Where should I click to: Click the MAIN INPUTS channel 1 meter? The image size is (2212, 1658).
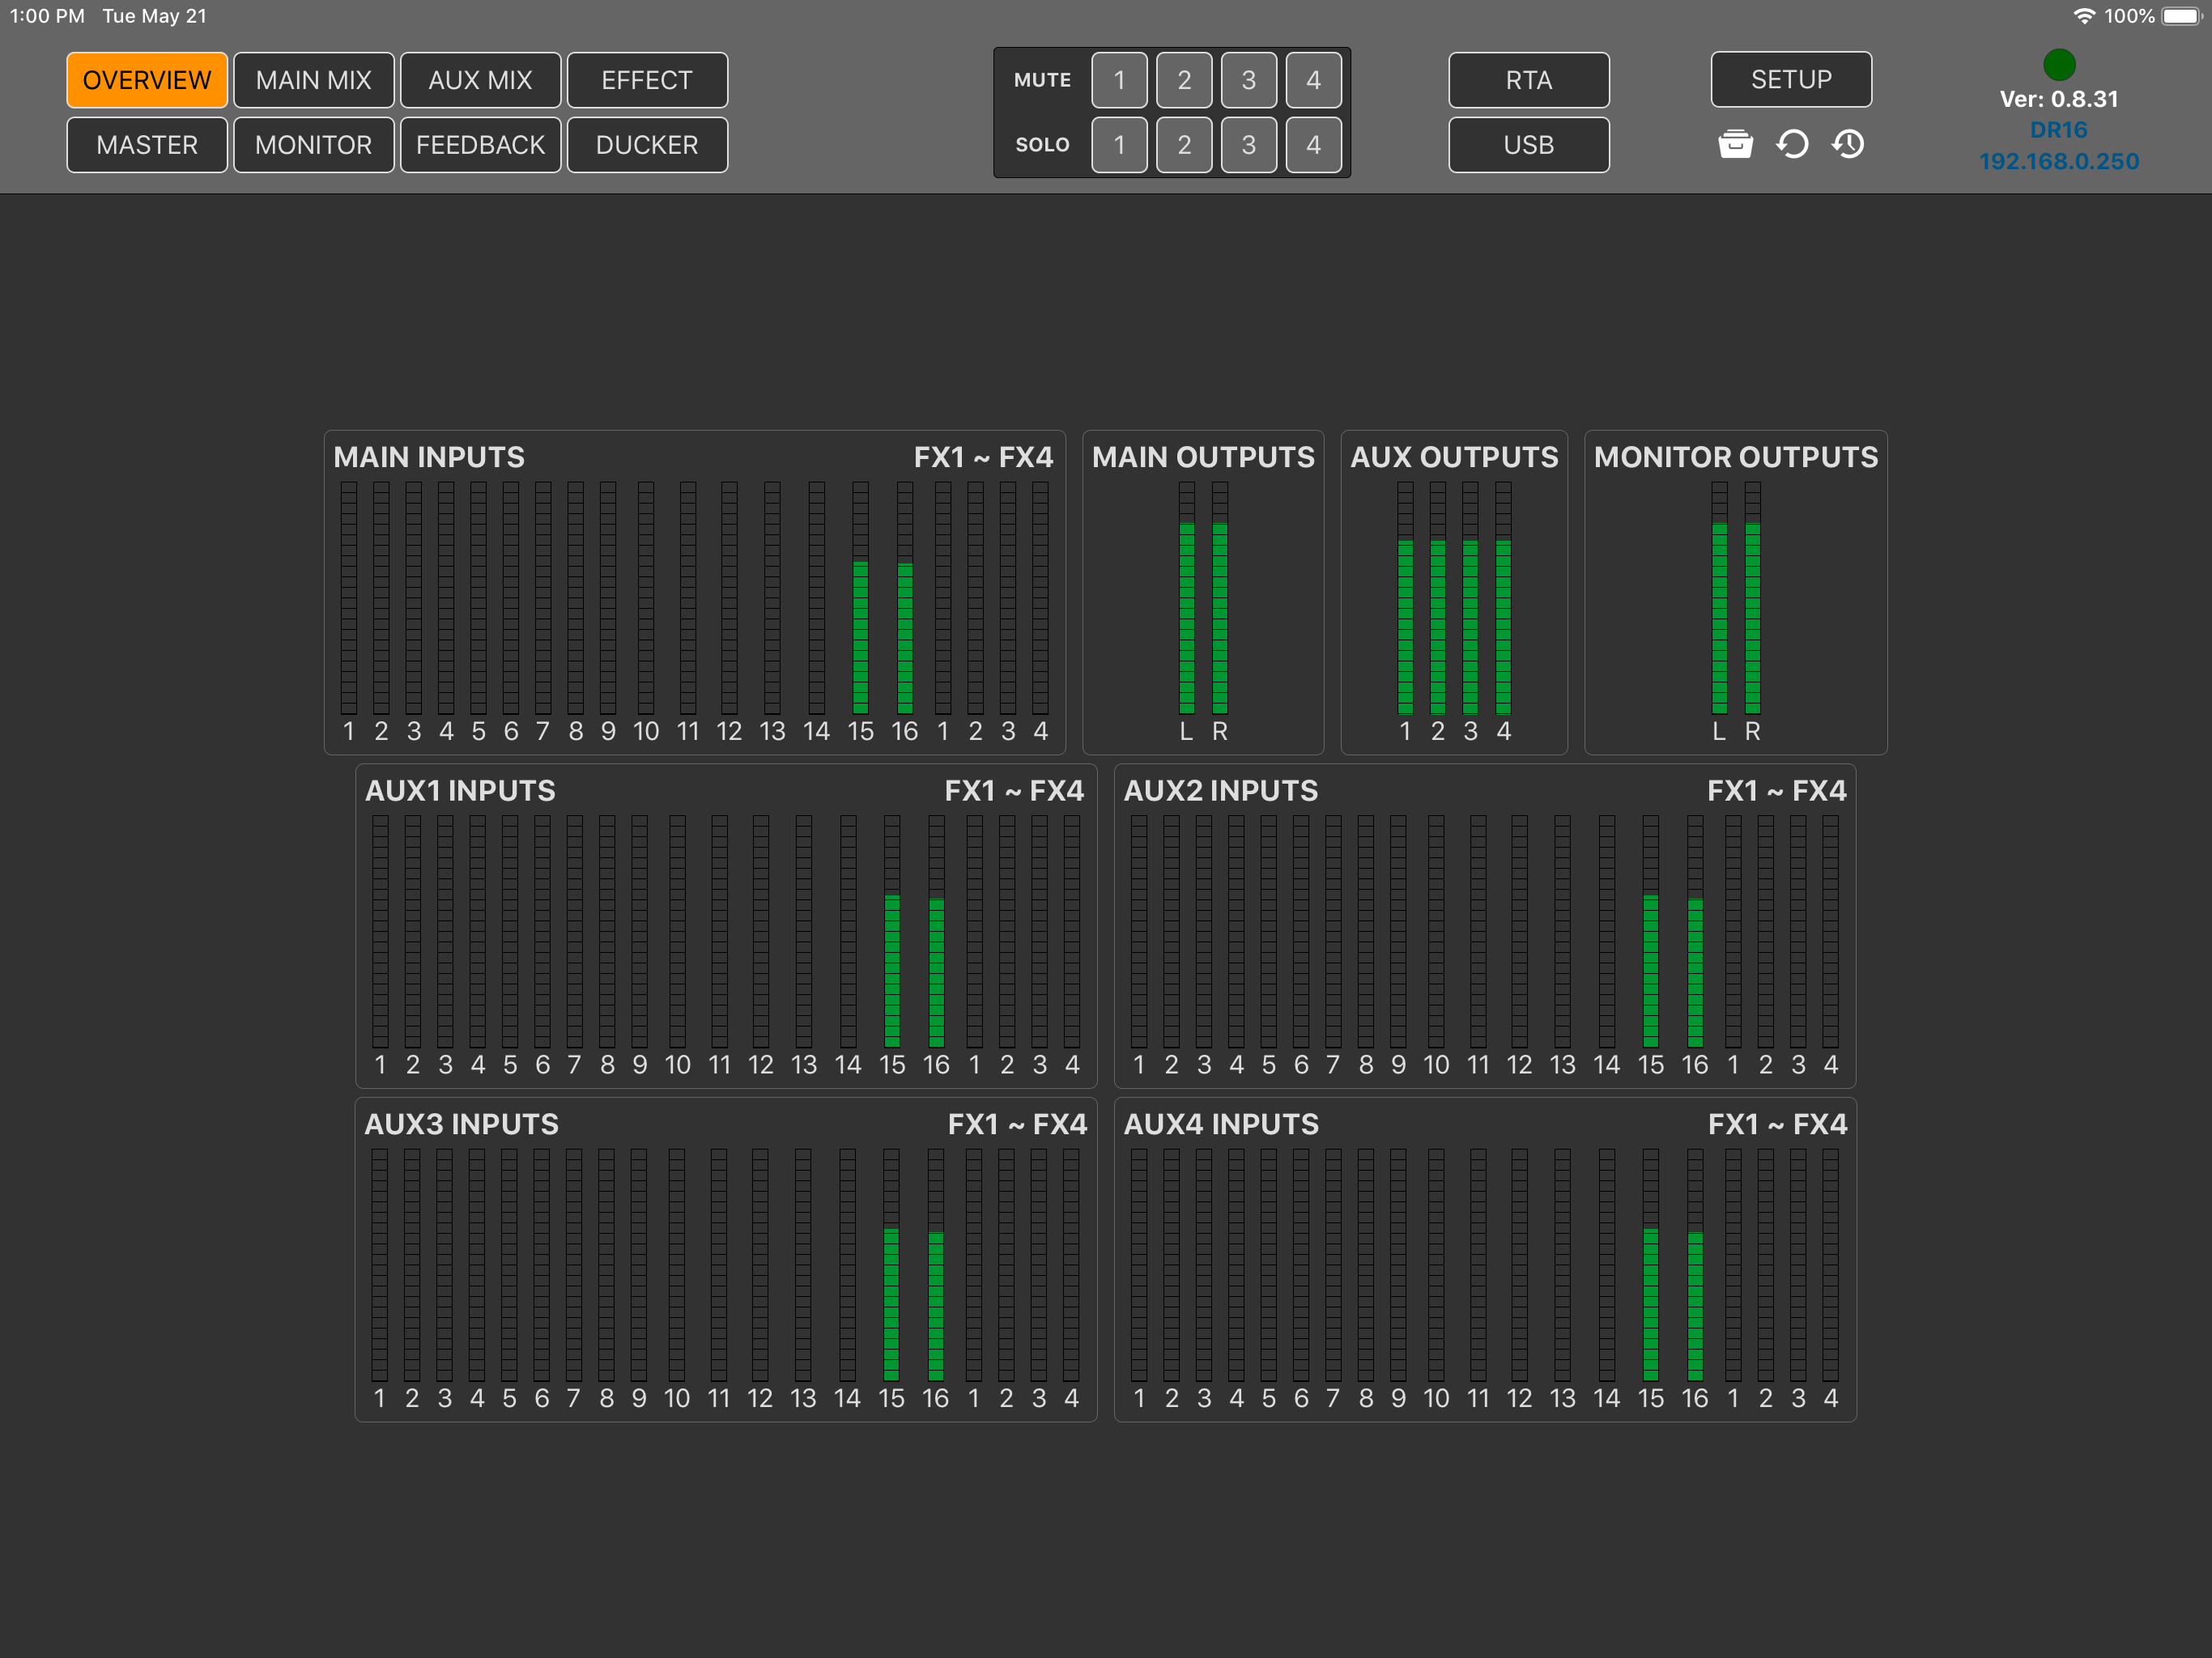(348, 598)
